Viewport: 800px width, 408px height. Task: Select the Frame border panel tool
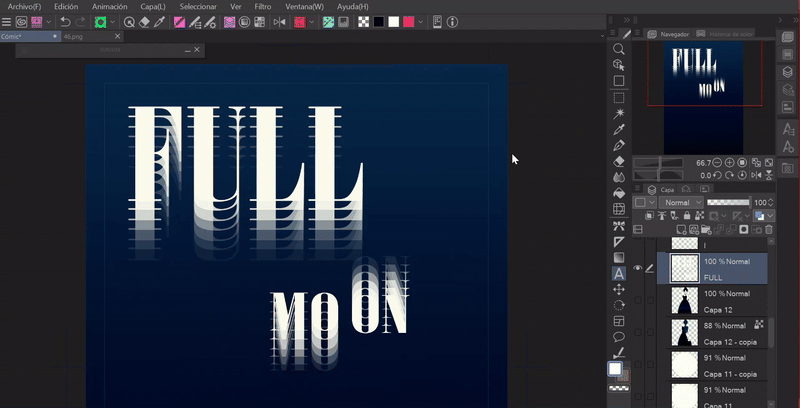point(618,321)
